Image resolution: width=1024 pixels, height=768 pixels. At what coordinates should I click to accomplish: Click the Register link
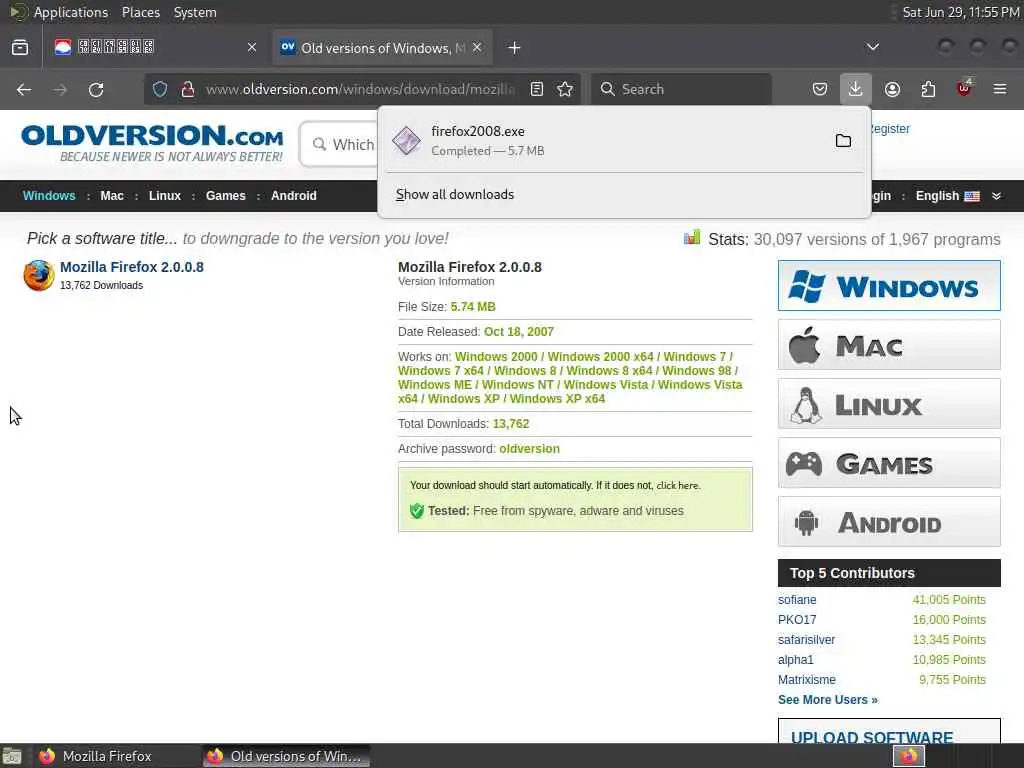[x=890, y=129]
